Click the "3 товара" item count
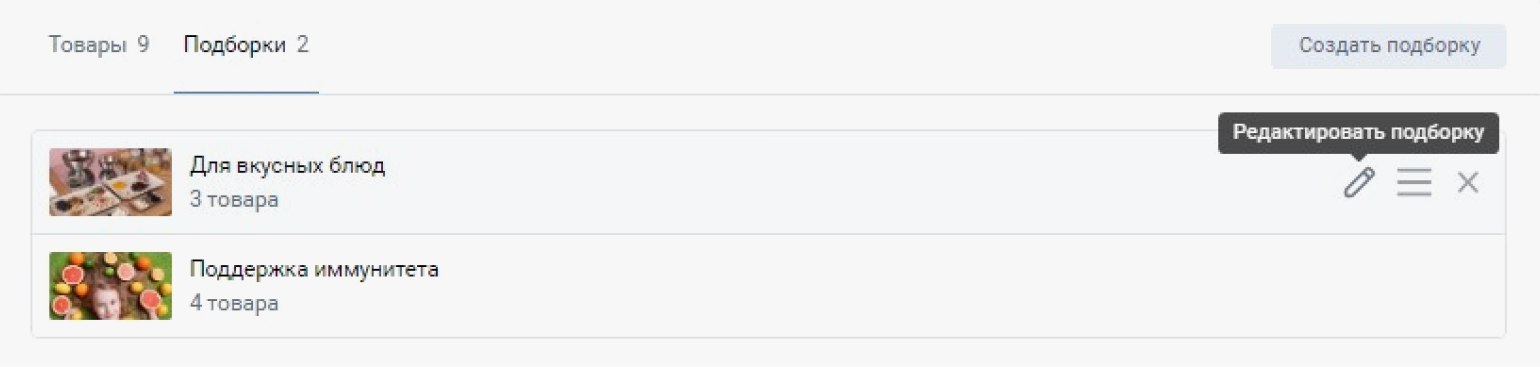Image resolution: width=1540 pixels, height=367 pixels. 234,200
